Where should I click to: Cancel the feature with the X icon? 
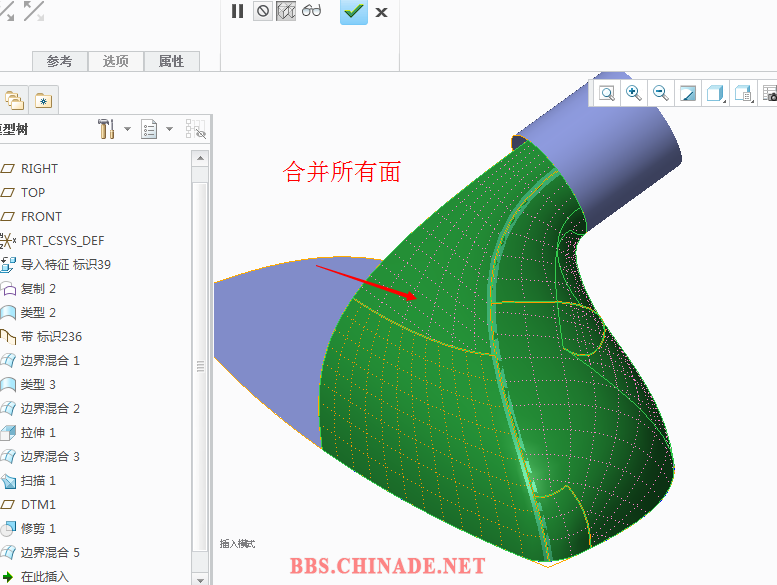381,13
